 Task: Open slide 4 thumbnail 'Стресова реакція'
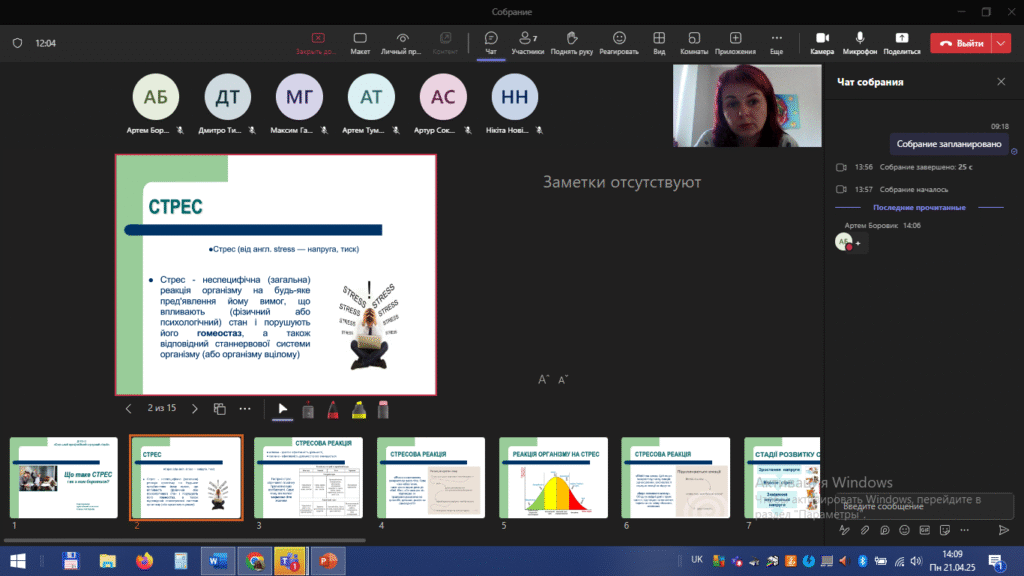[x=431, y=477]
